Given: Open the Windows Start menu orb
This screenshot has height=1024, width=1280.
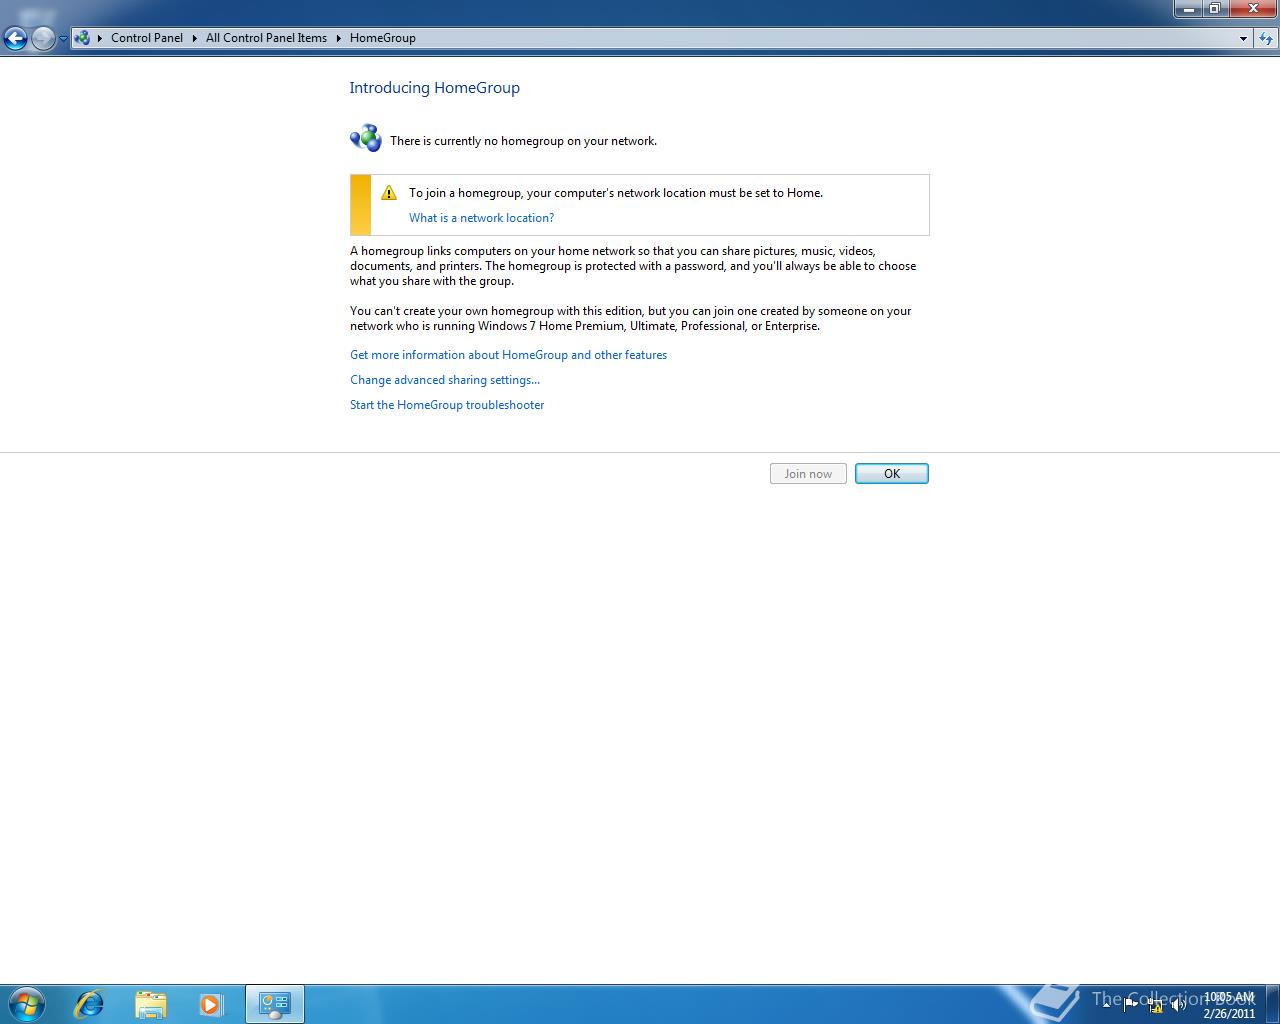Looking at the screenshot, I should click(x=27, y=1003).
